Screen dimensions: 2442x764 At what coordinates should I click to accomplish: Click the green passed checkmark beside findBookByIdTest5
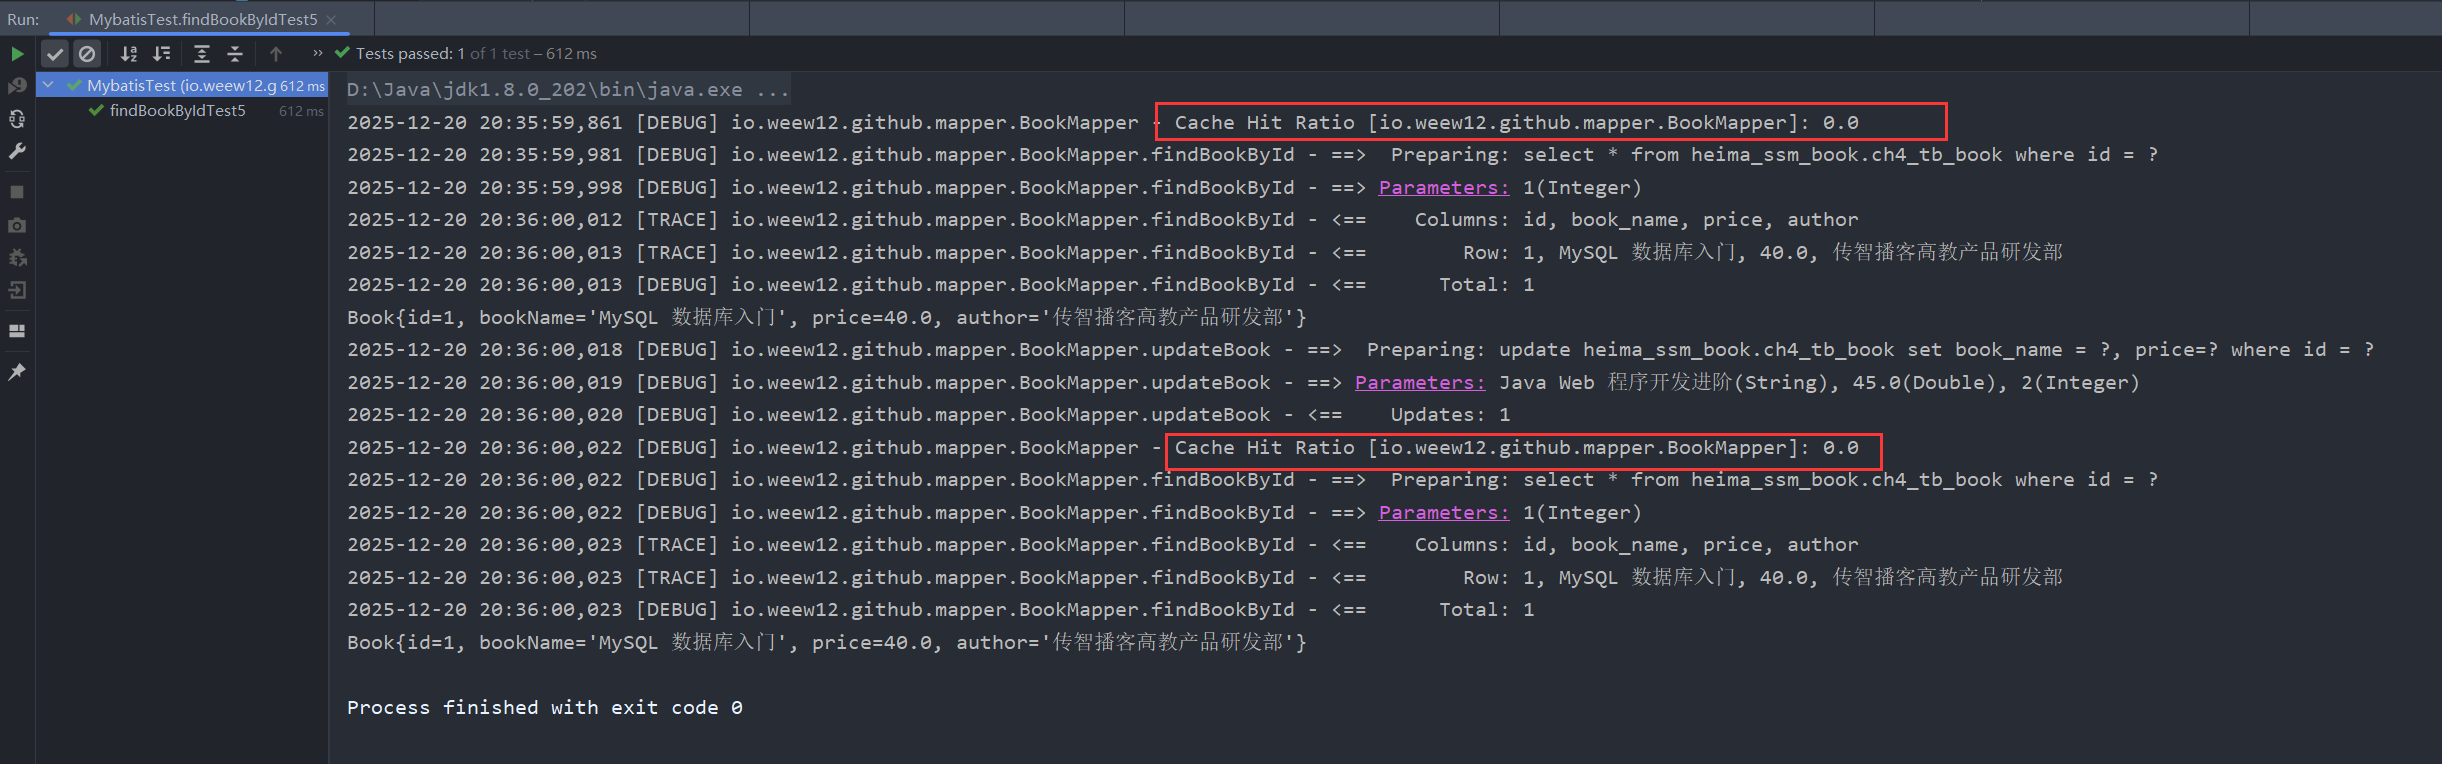(96, 110)
